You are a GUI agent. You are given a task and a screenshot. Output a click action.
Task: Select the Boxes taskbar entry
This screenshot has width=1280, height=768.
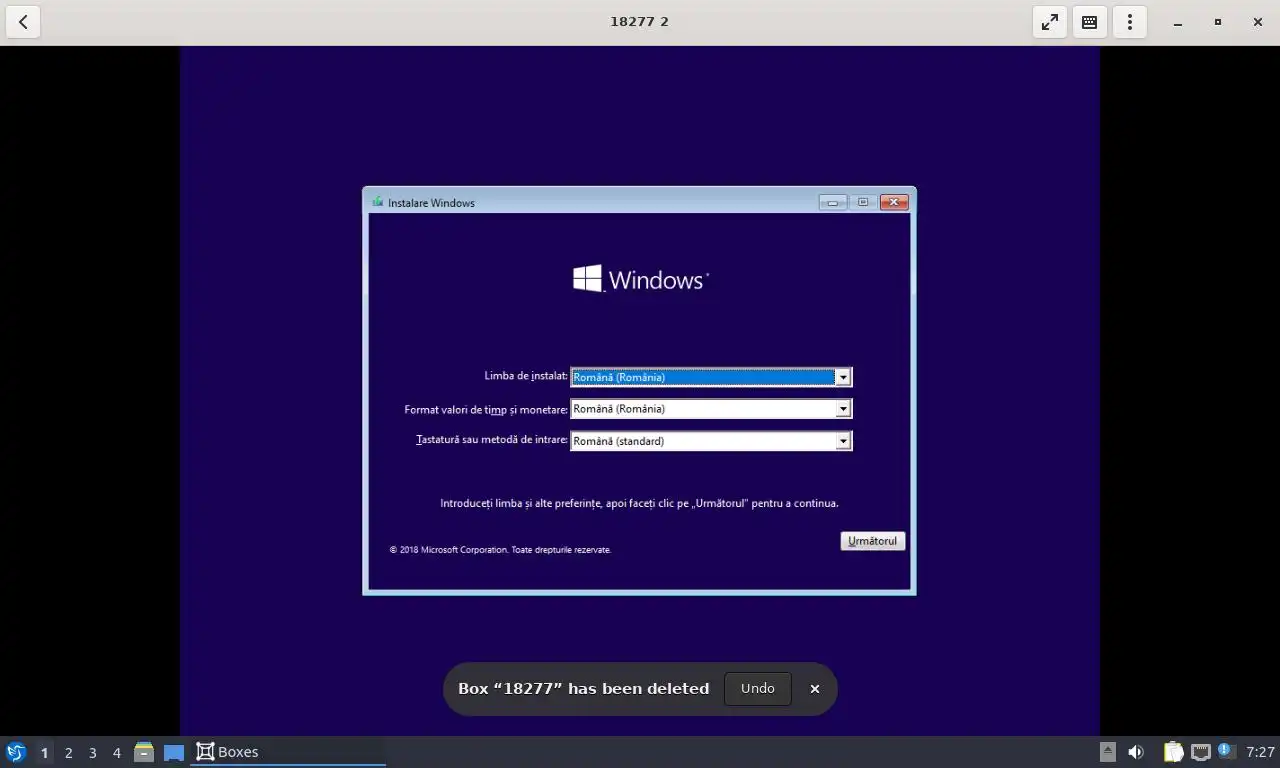click(288, 752)
